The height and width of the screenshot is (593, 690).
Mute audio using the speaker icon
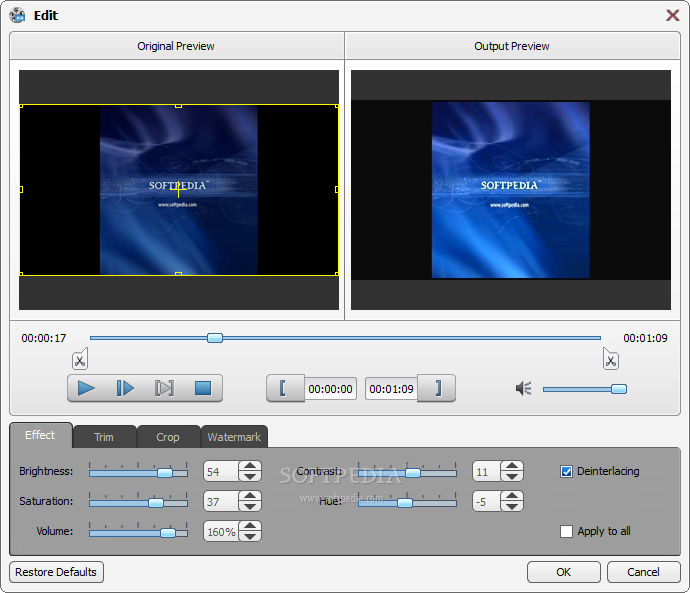point(524,388)
